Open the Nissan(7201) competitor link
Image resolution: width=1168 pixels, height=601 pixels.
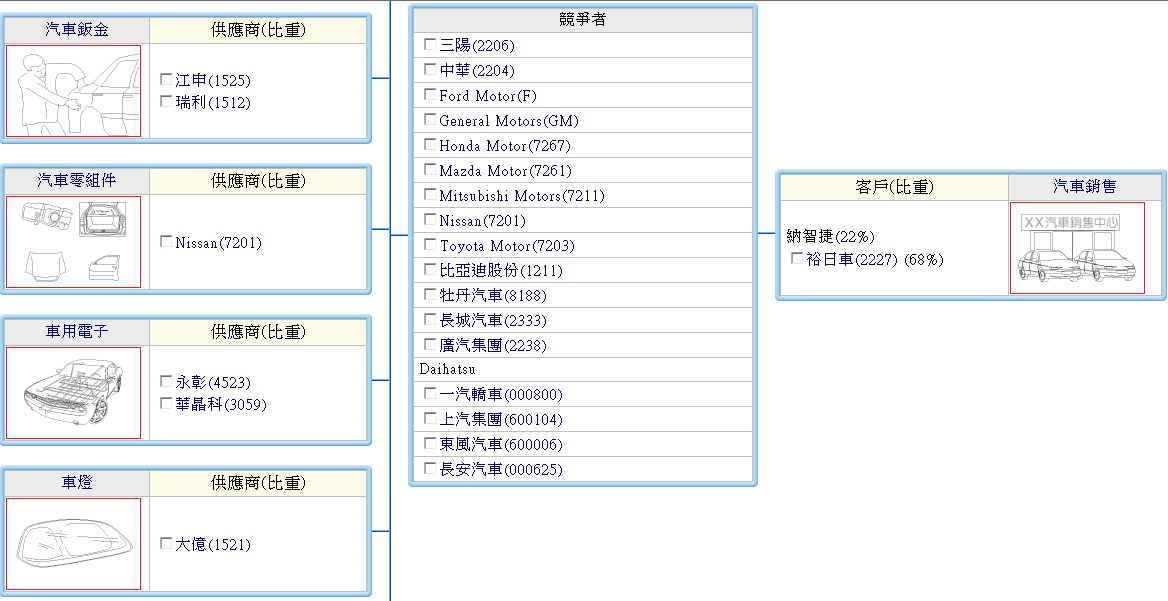pyautogui.click(x=483, y=221)
